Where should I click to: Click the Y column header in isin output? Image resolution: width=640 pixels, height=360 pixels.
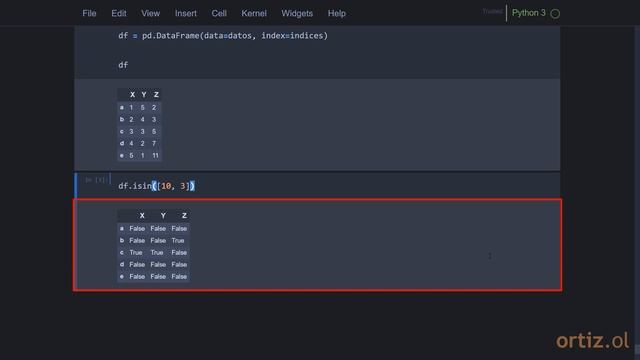[x=163, y=216]
